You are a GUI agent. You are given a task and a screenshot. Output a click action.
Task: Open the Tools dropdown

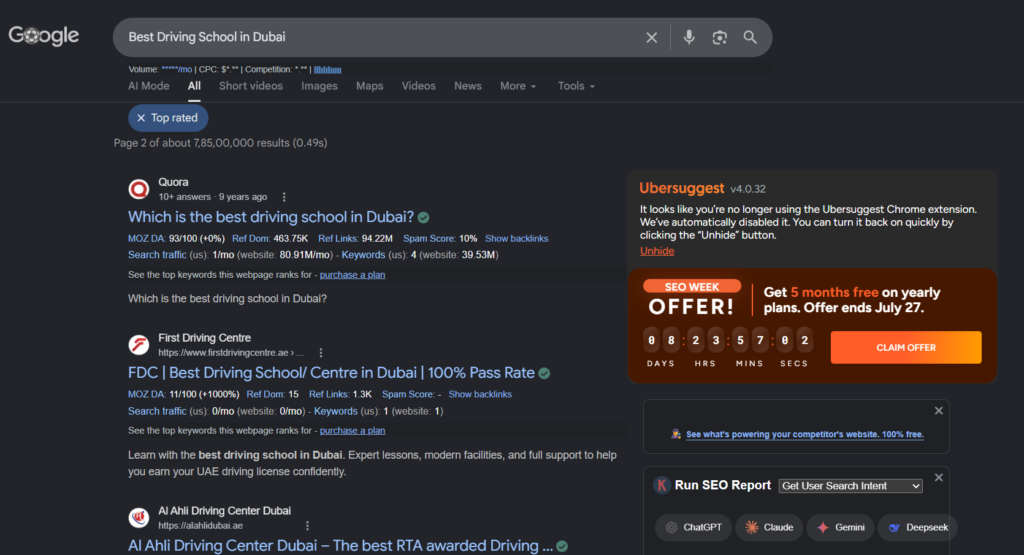click(x=576, y=86)
